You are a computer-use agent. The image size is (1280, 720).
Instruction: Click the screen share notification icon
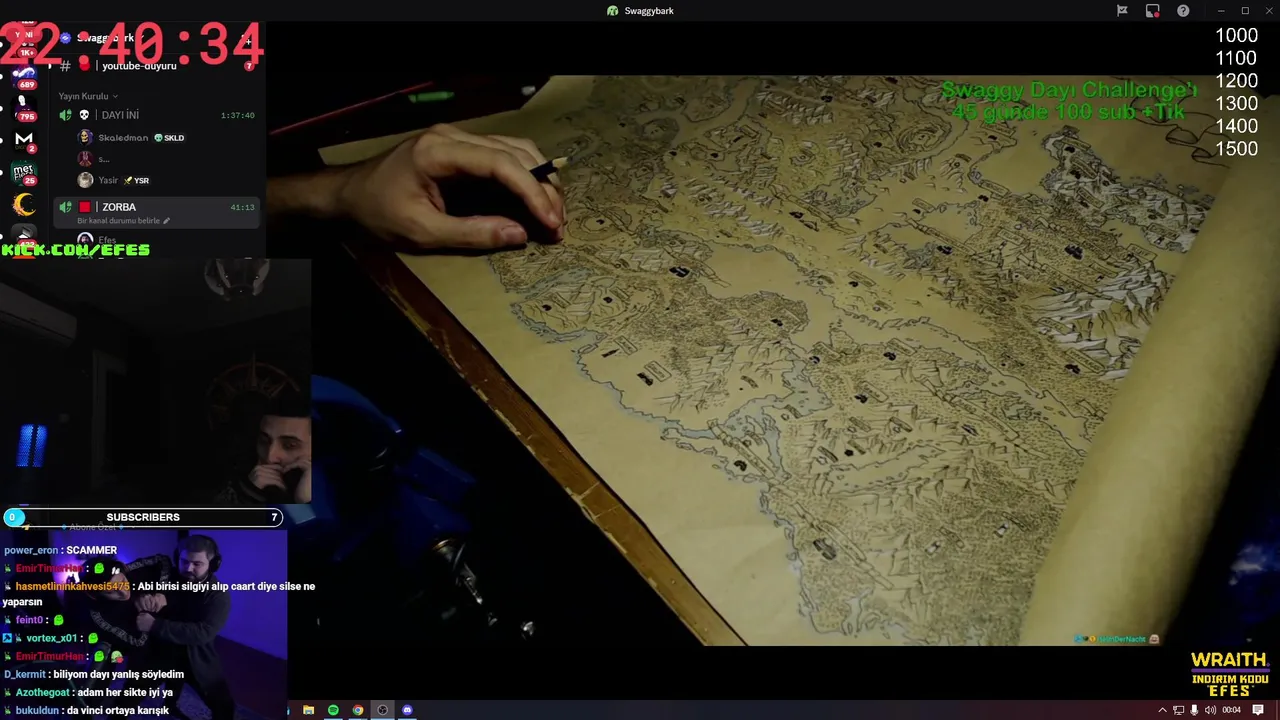coord(1153,11)
